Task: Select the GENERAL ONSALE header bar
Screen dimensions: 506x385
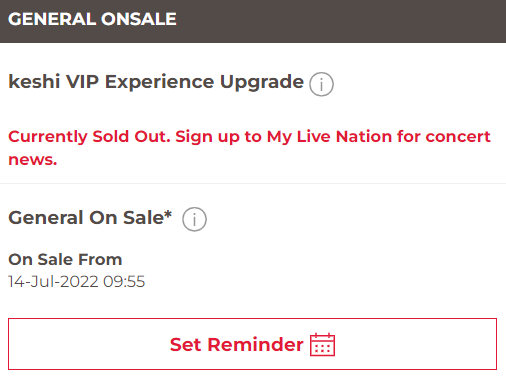Action: coord(253,21)
